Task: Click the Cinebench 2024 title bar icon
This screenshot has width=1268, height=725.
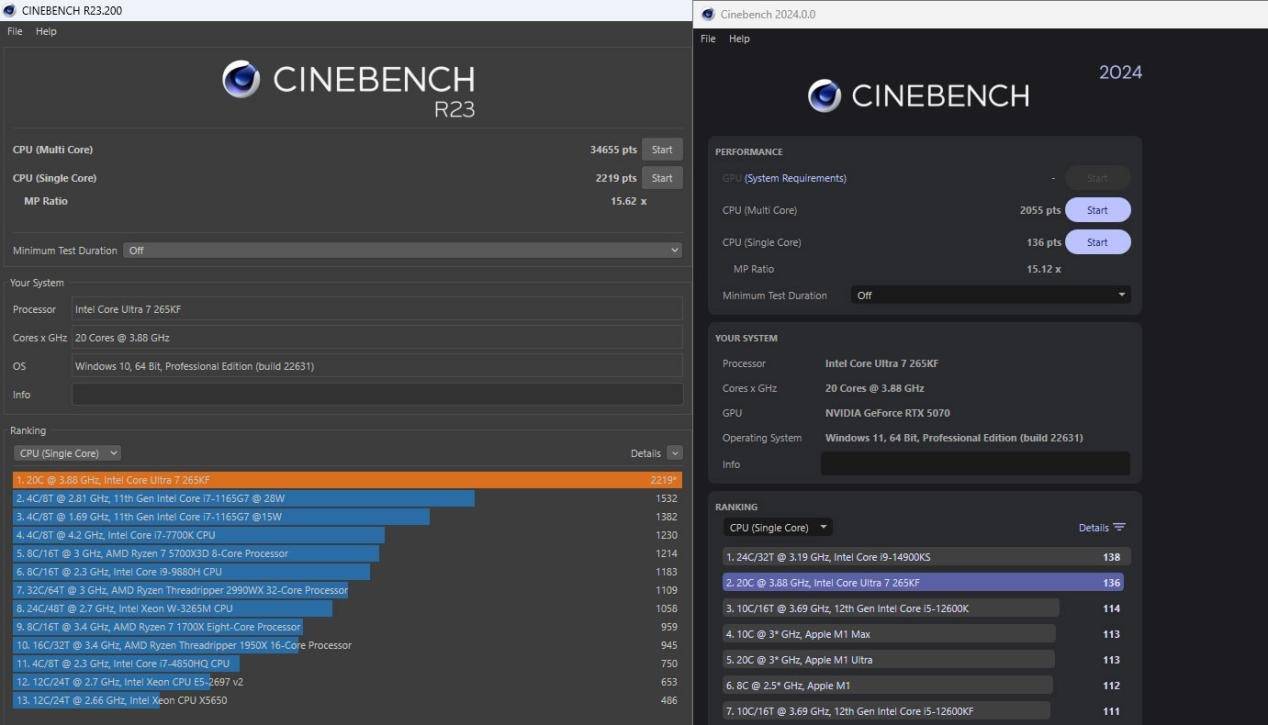Action: [708, 14]
